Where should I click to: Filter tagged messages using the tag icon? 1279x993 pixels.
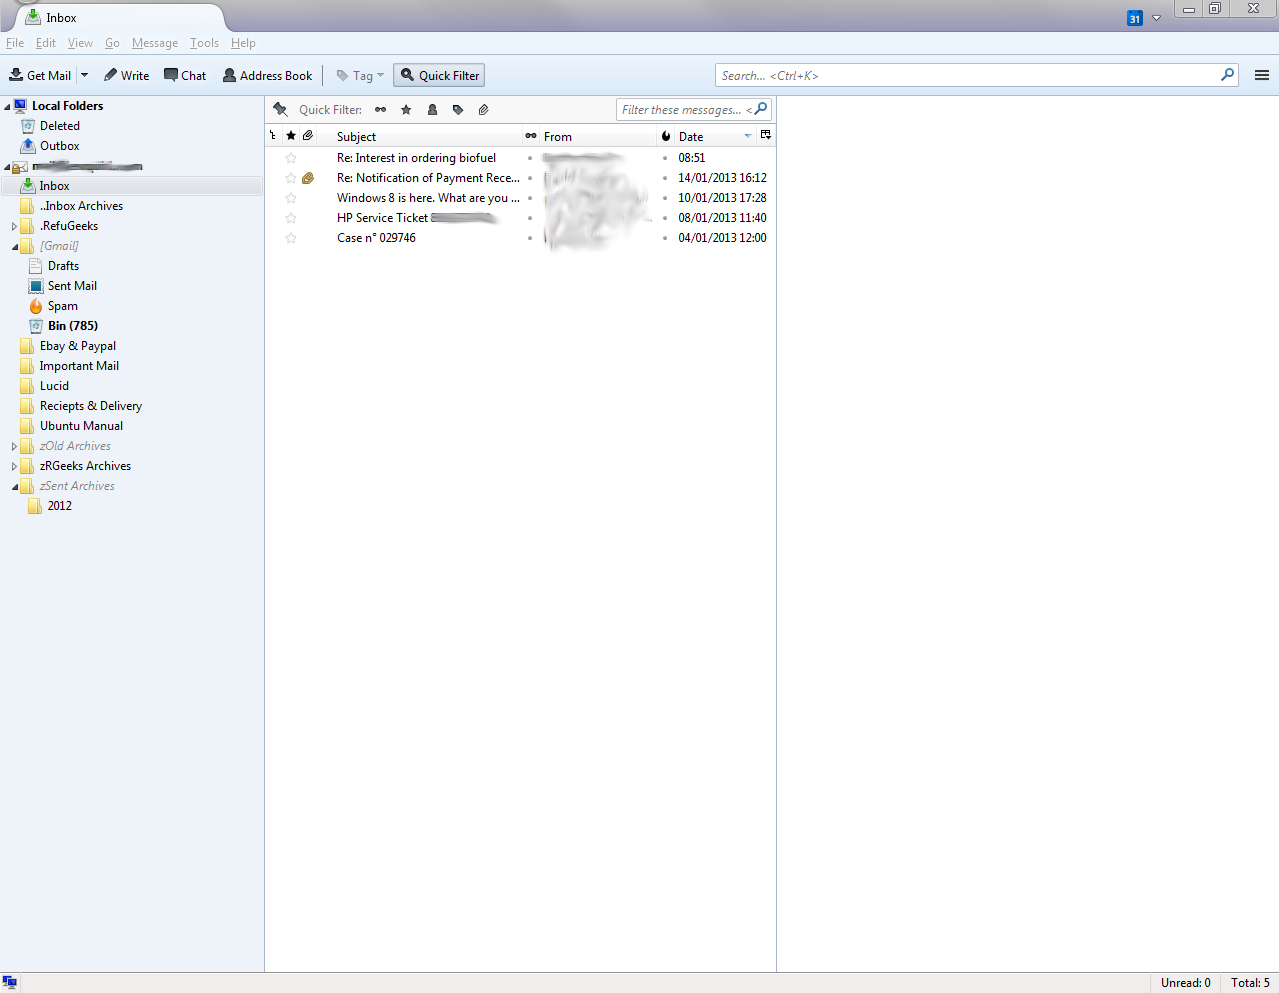click(x=458, y=110)
